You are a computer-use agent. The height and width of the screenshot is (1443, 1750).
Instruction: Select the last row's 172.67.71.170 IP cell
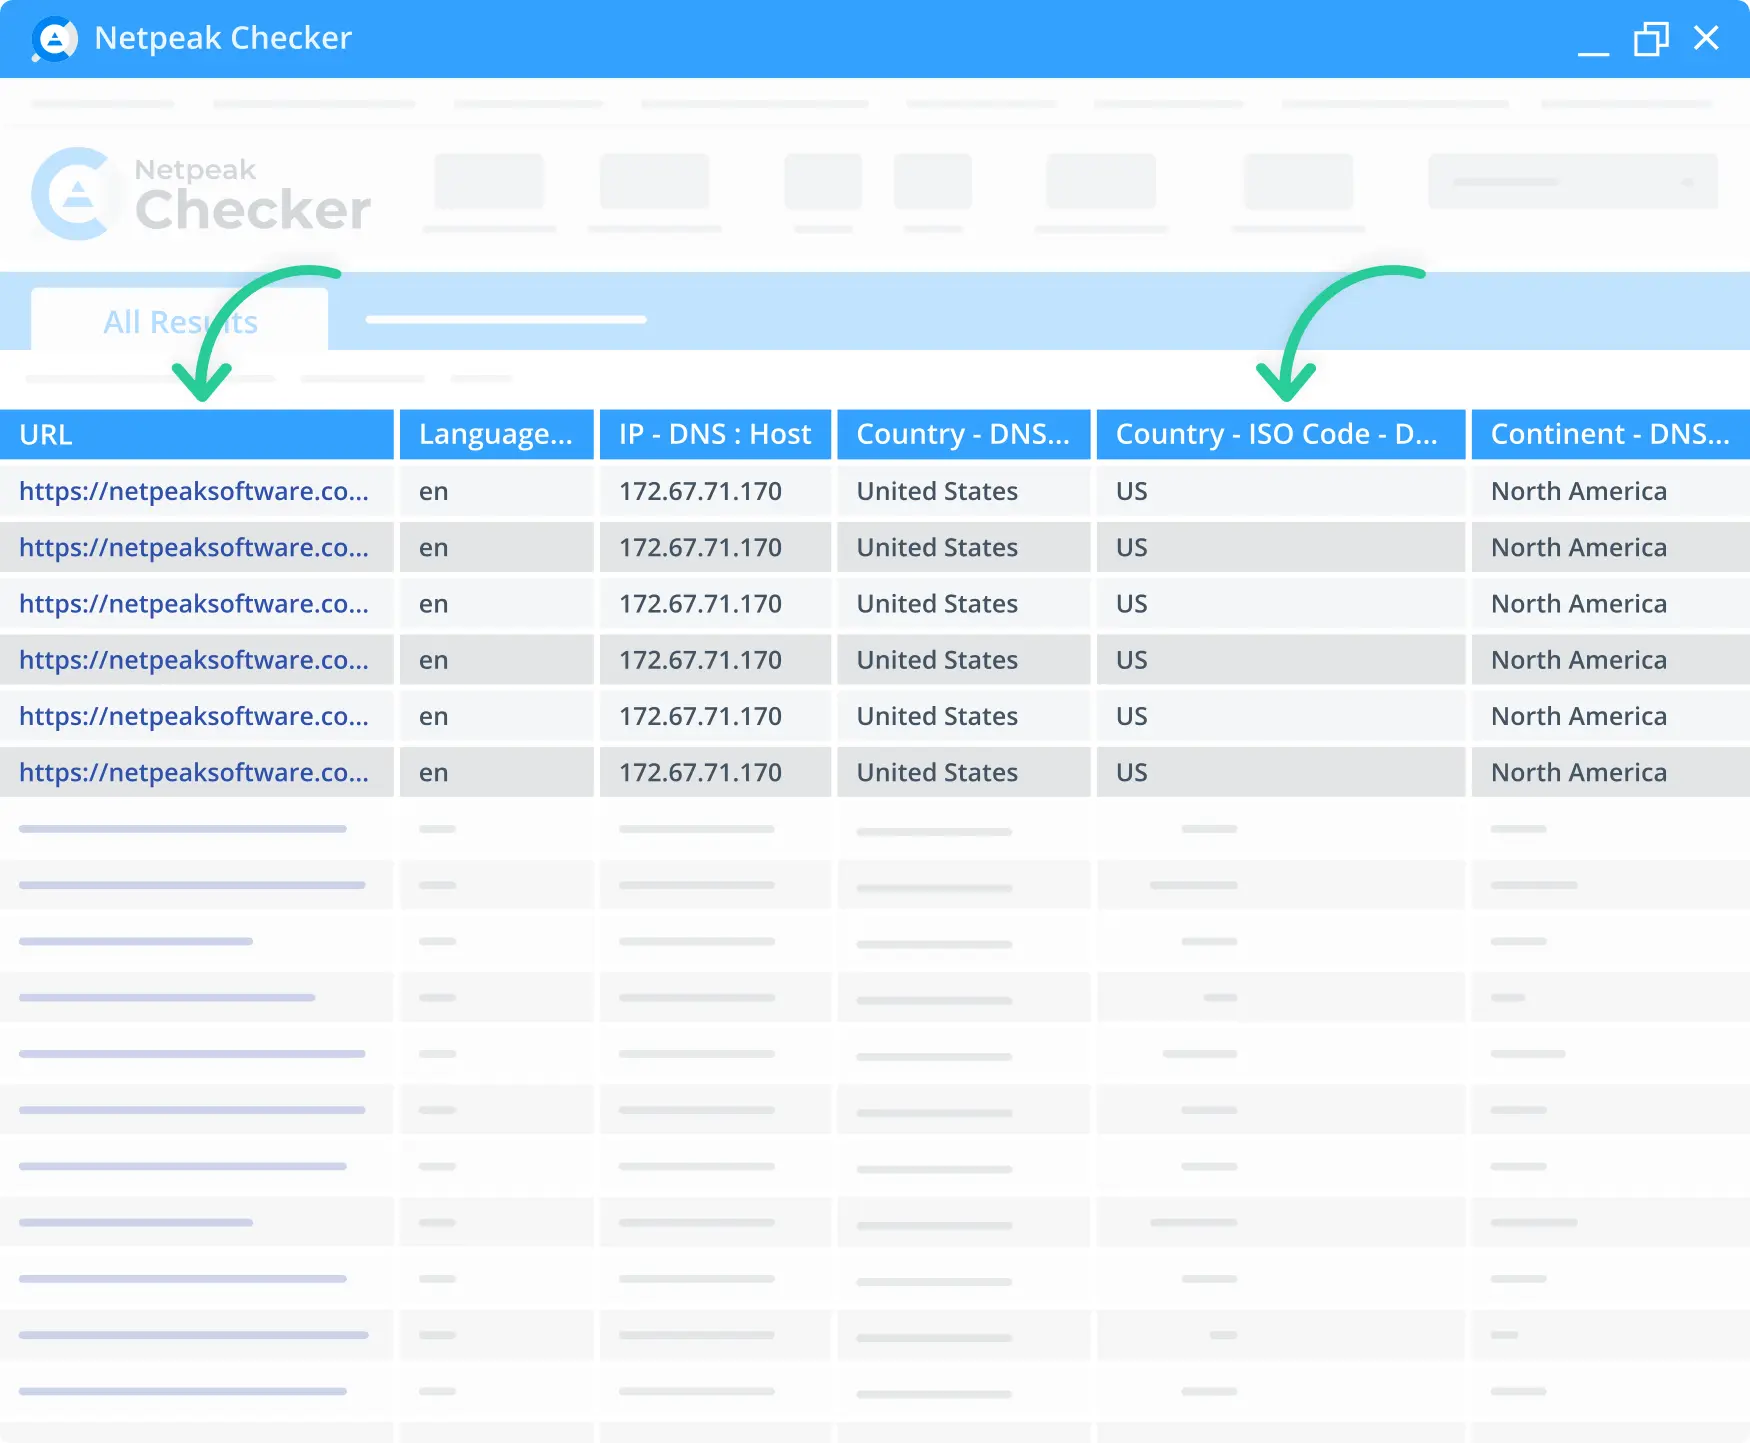(715, 772)
